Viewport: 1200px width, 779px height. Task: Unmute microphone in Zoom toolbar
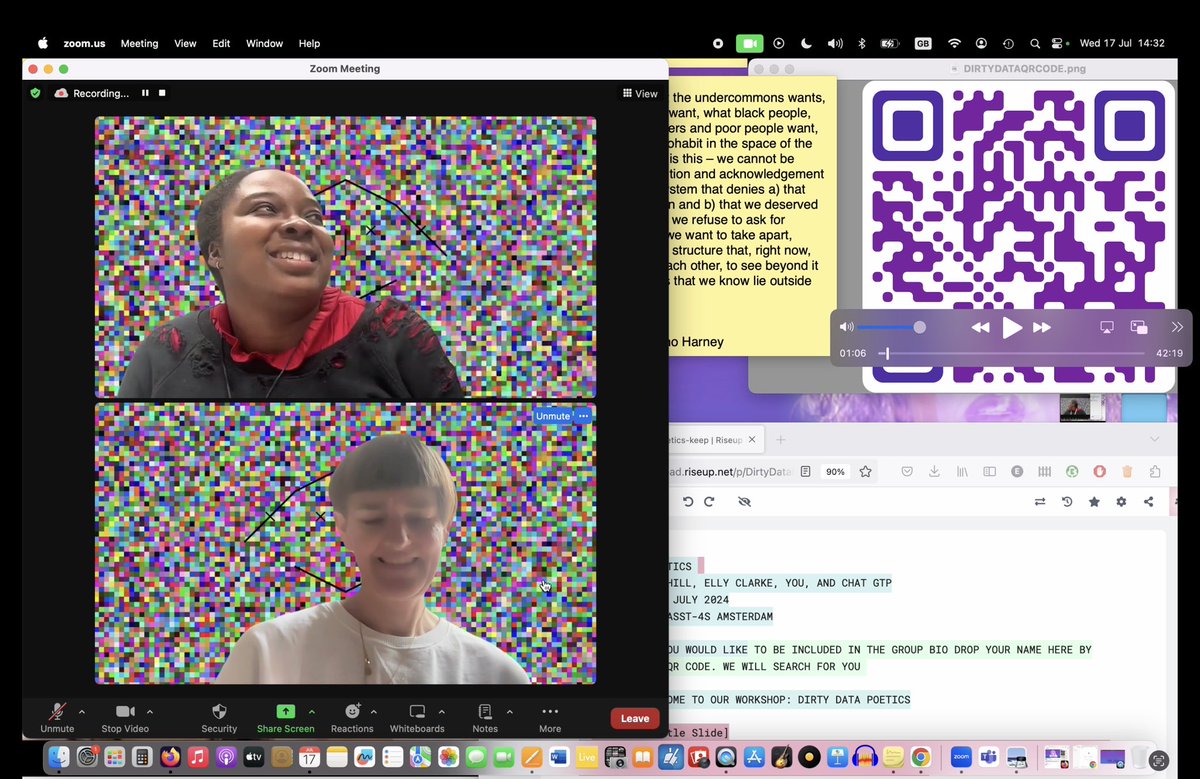coord(57,718)
